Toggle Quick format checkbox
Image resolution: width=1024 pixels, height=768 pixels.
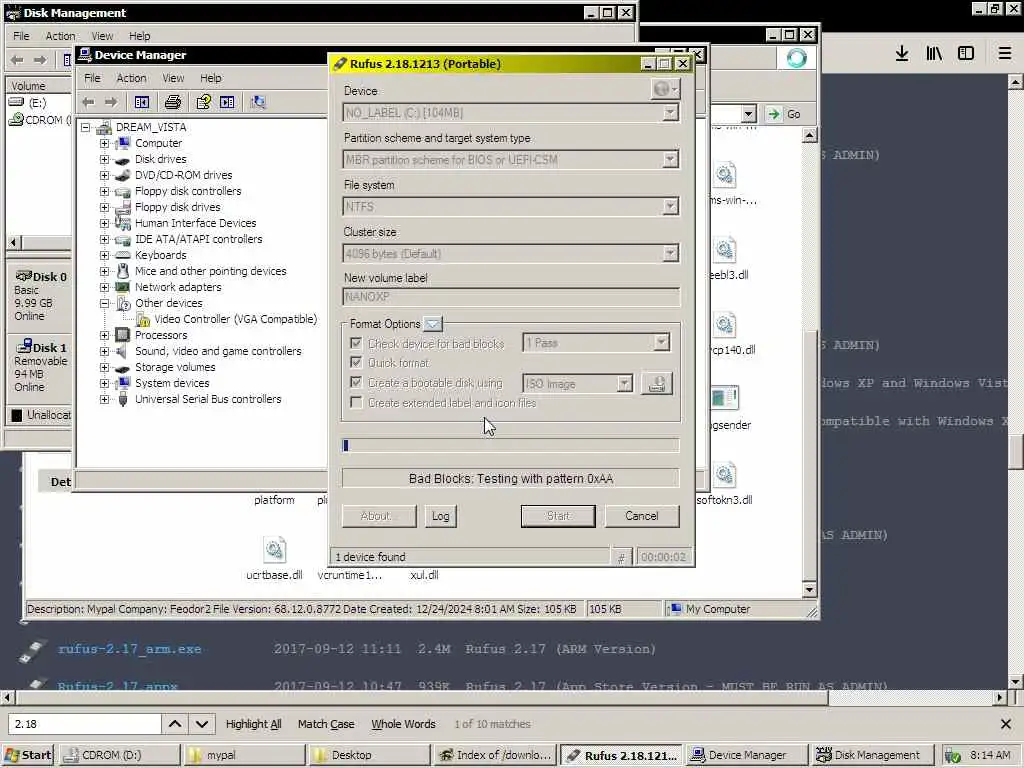coord(356,362)
